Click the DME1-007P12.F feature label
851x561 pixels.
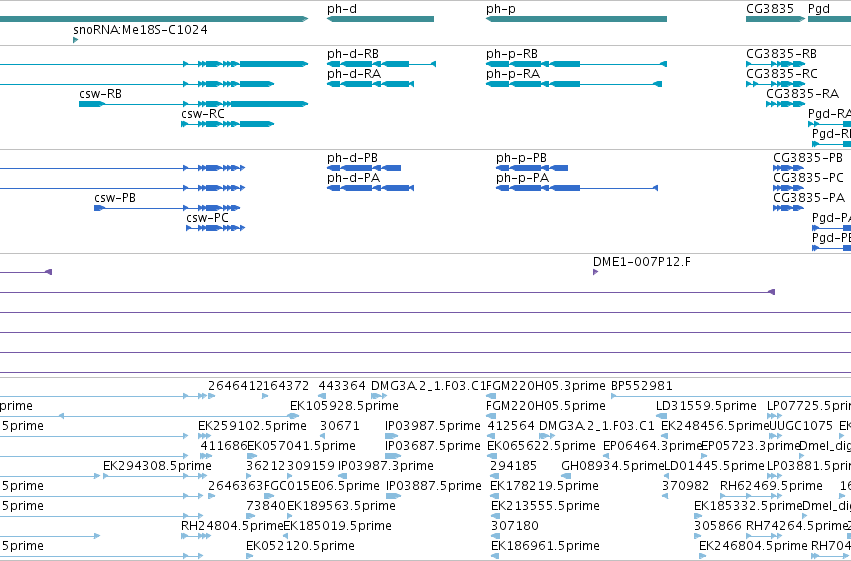click(642, 262)
